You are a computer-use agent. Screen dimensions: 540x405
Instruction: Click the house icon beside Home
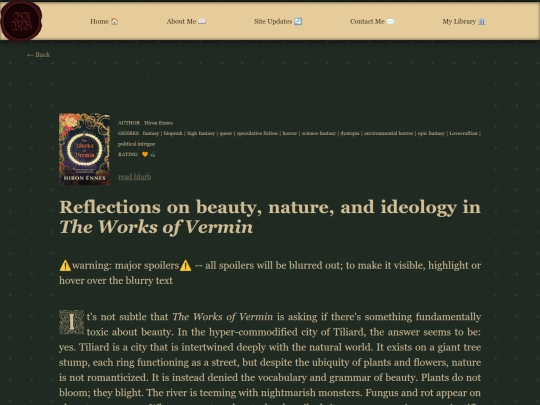[115, 21]
